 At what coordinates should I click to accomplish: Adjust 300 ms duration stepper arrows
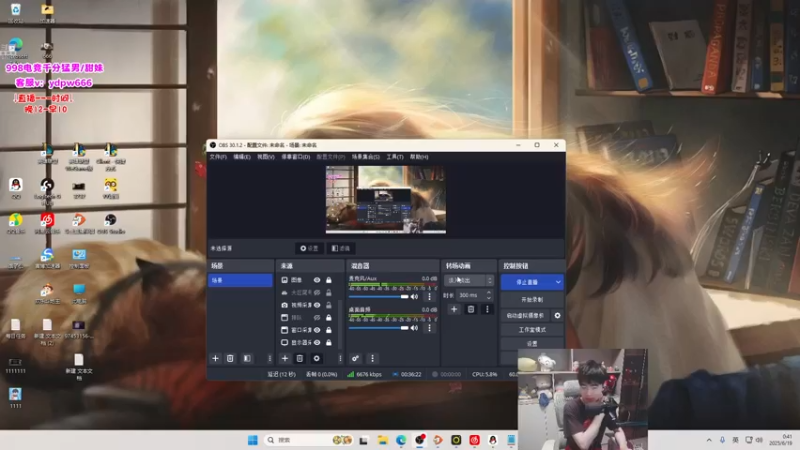[489, 295]
